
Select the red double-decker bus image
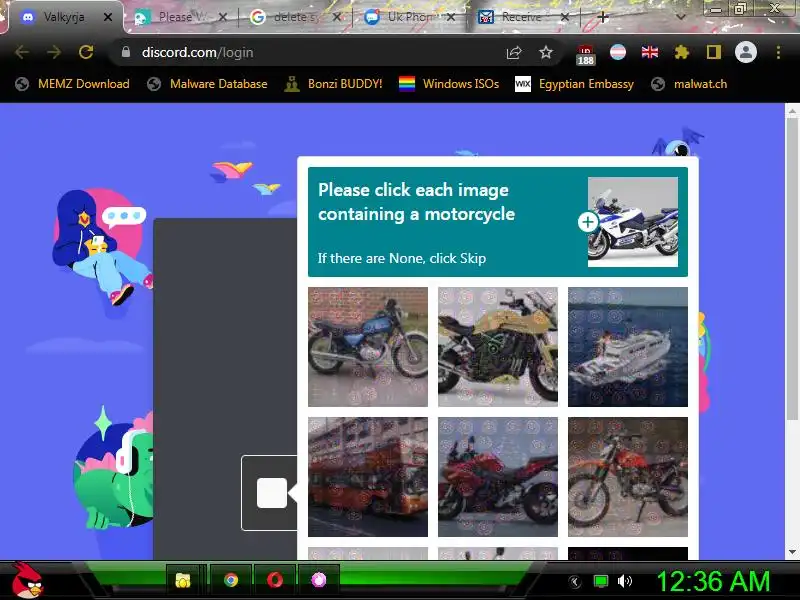[x=368, y=477]
